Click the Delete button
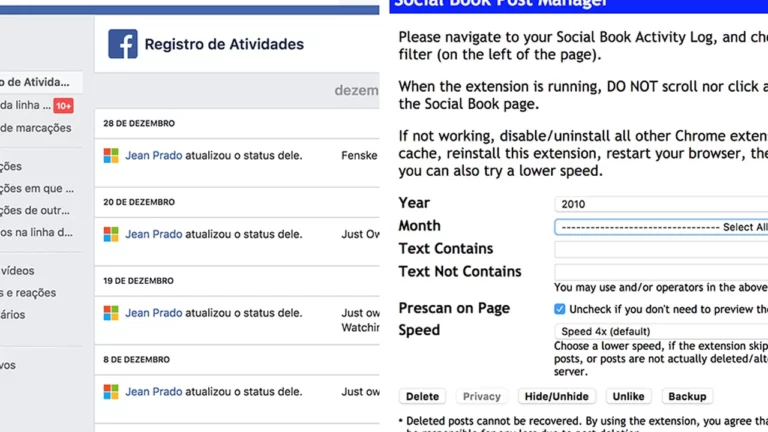 422,396
